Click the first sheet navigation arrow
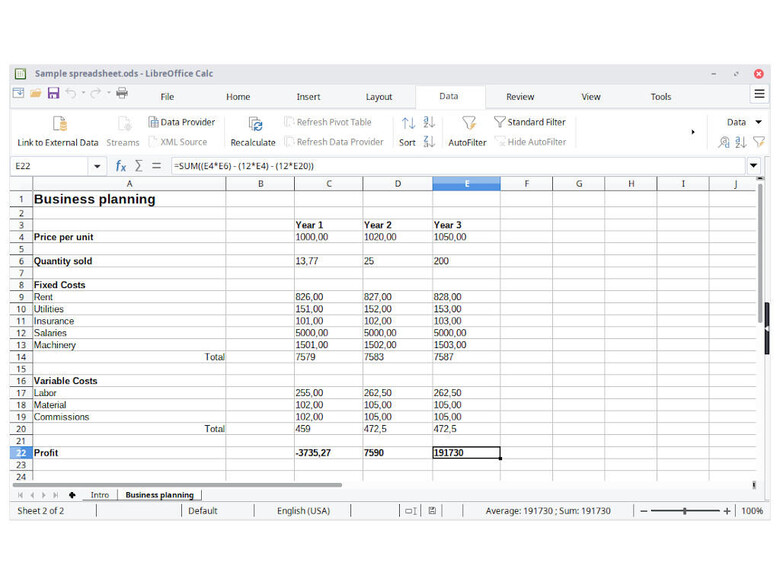Screen dimensions: 780x585 [x=20, y=495]
